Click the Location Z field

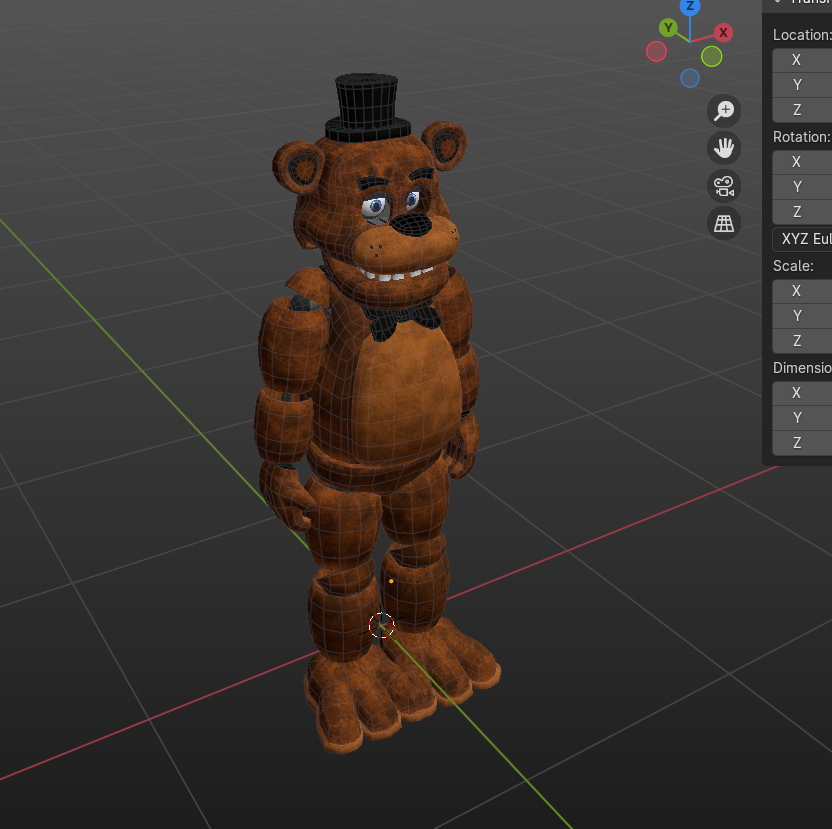tap(802, 110)
